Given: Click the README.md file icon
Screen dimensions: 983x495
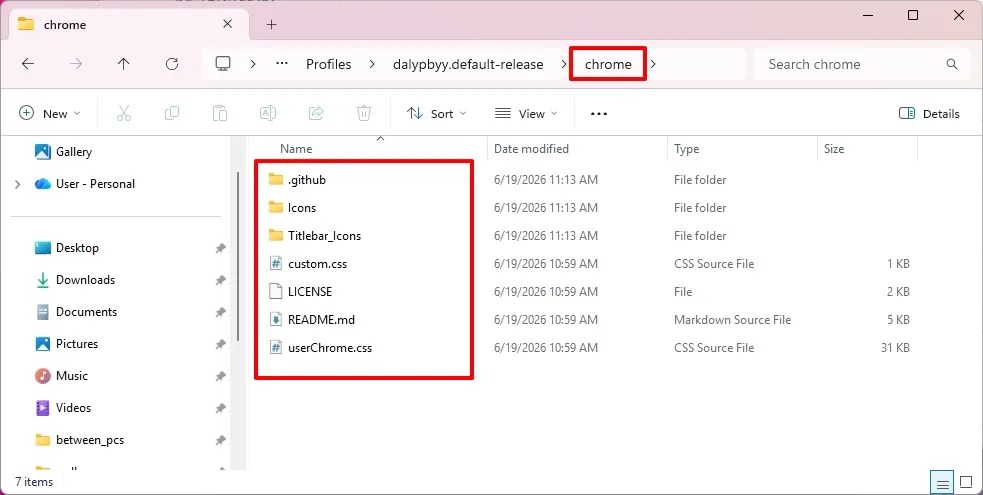Looking at the screenshot, I should point(276,320).
